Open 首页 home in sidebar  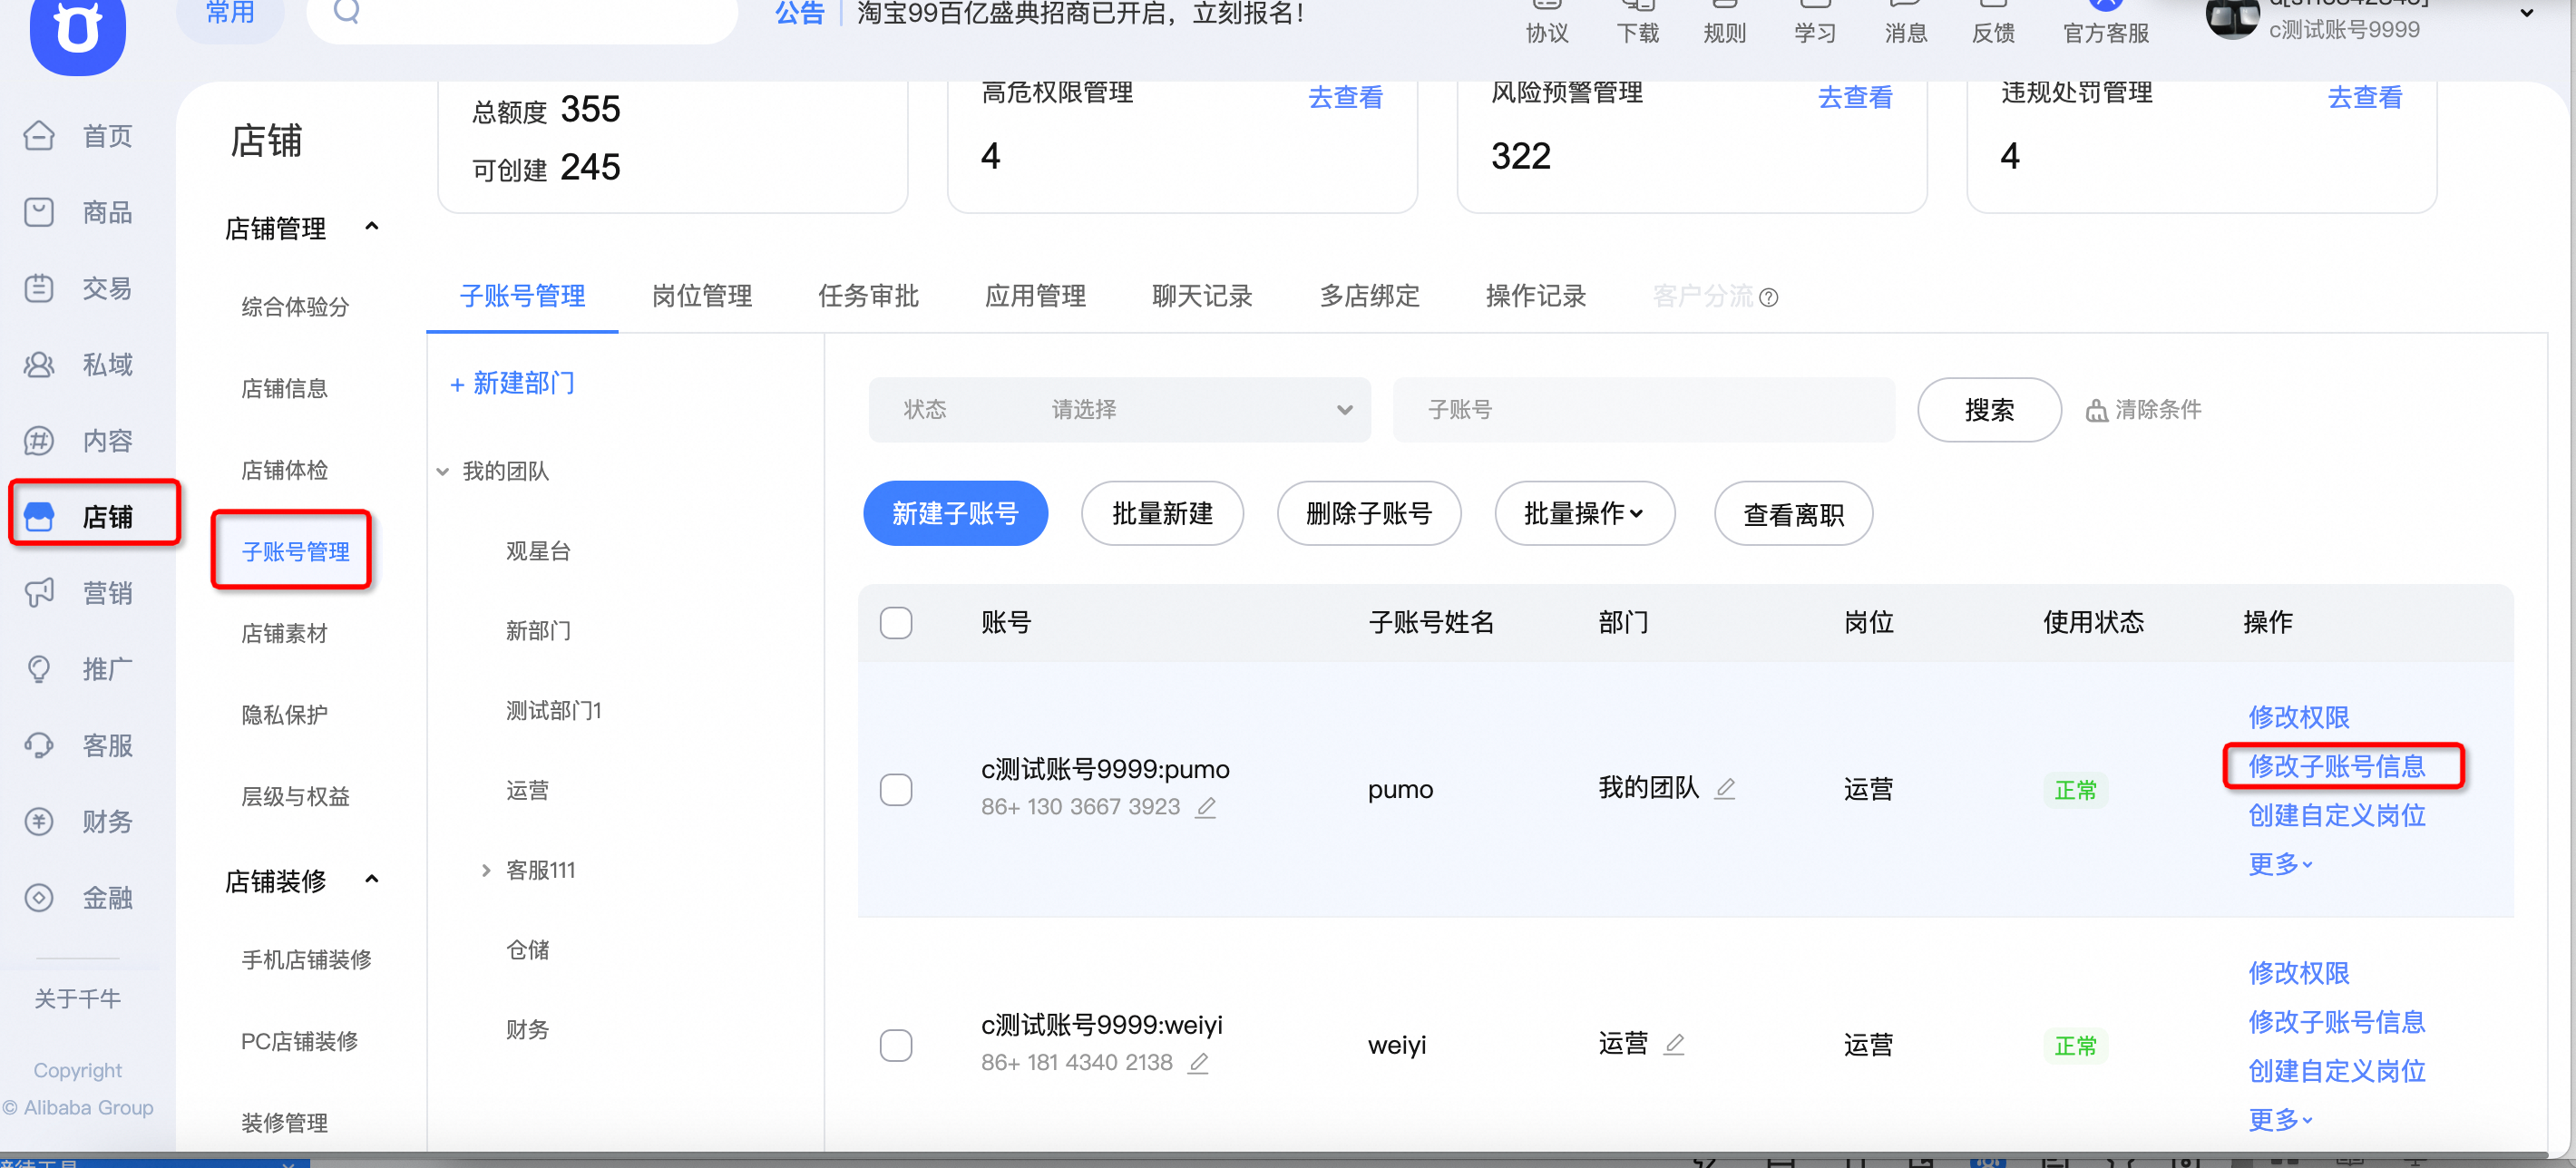click(78, 135)
